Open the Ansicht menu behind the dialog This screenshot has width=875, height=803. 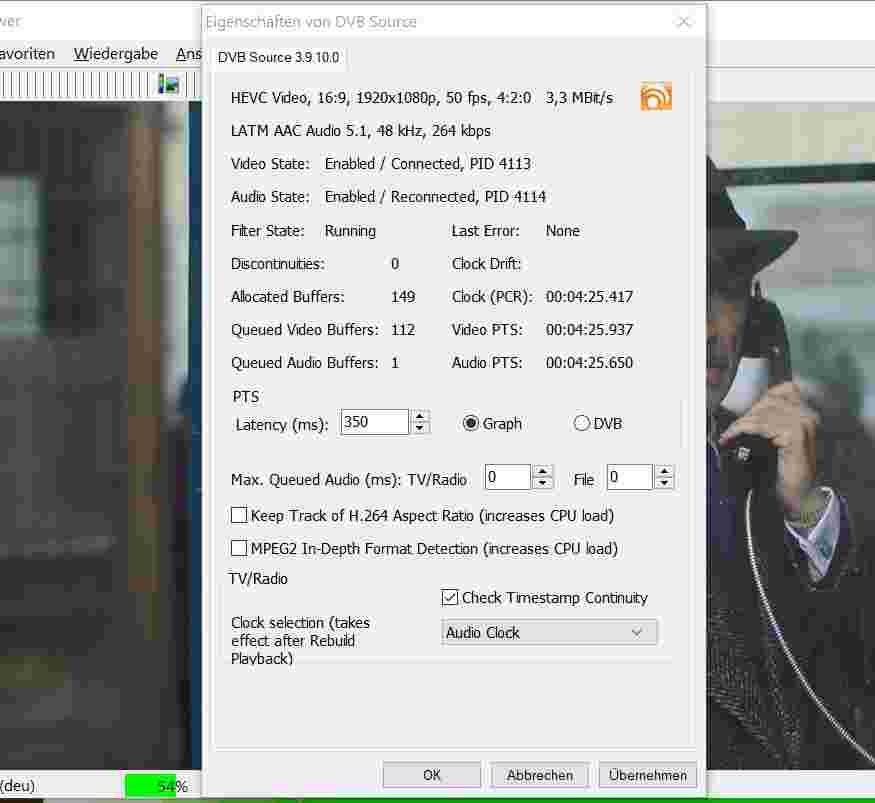[x=188, y=54]
